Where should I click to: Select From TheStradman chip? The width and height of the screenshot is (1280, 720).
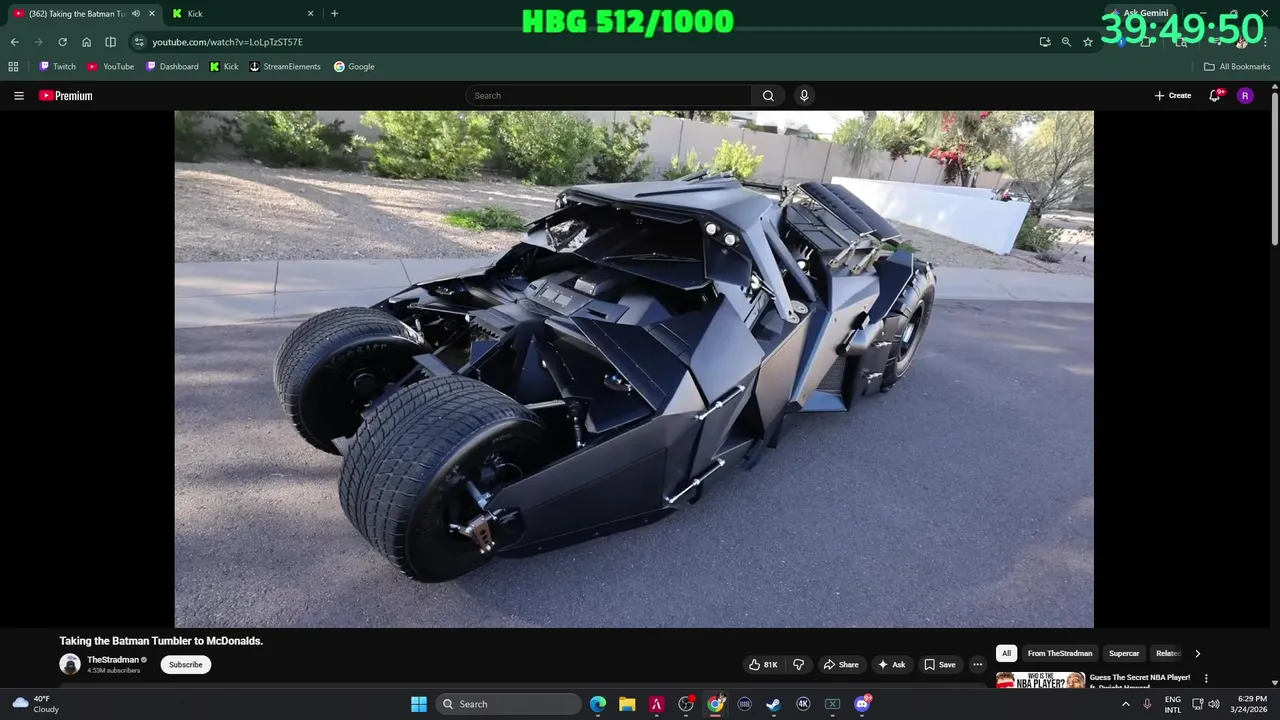pyautogui.click(x=1060, y=653)
